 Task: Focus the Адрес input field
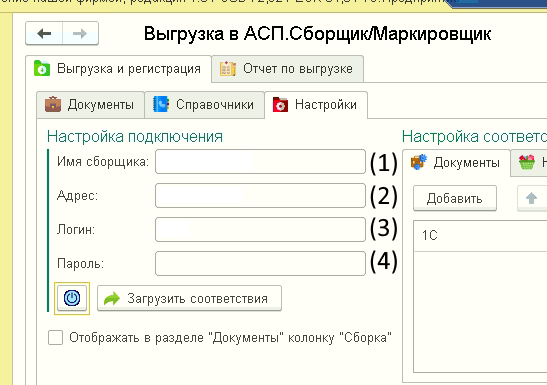click(260, 196)
